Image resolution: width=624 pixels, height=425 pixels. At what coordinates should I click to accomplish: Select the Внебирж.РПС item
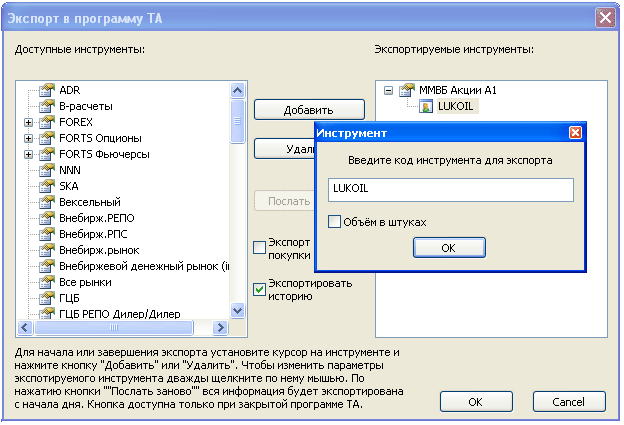tap(93, 234)
